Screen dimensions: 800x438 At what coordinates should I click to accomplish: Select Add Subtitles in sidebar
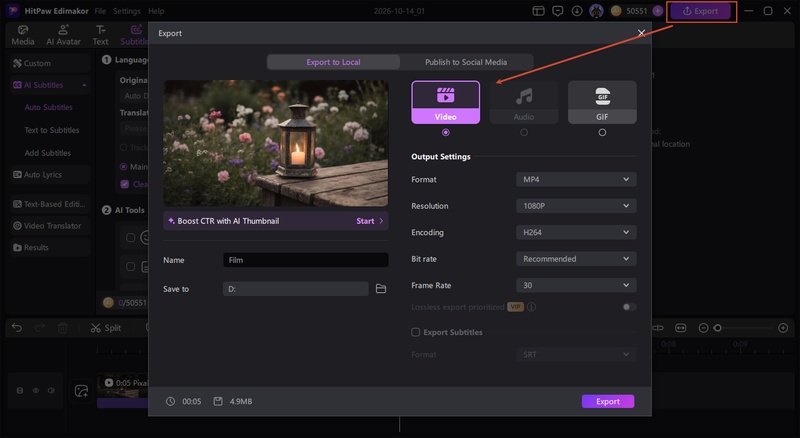47,153
